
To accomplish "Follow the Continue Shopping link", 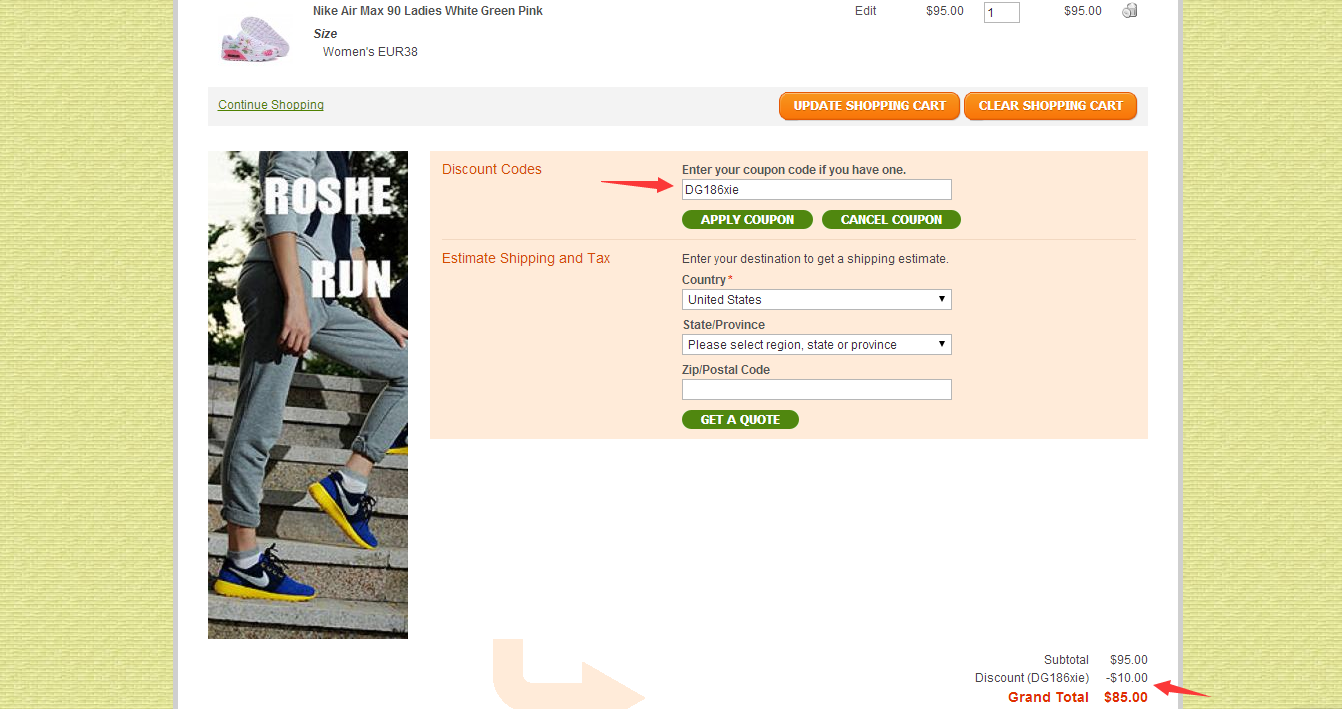I will (x=271, y=105).
